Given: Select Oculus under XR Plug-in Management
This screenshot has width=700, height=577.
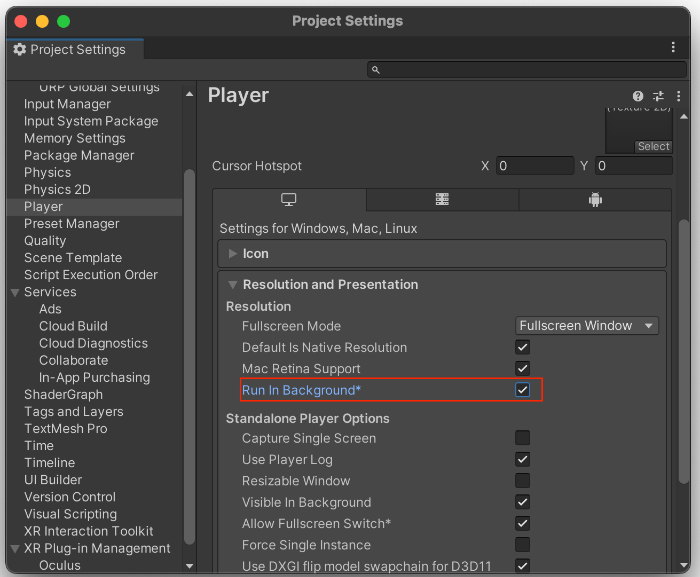Looking at the screenshot, I should tap(60, 565).
